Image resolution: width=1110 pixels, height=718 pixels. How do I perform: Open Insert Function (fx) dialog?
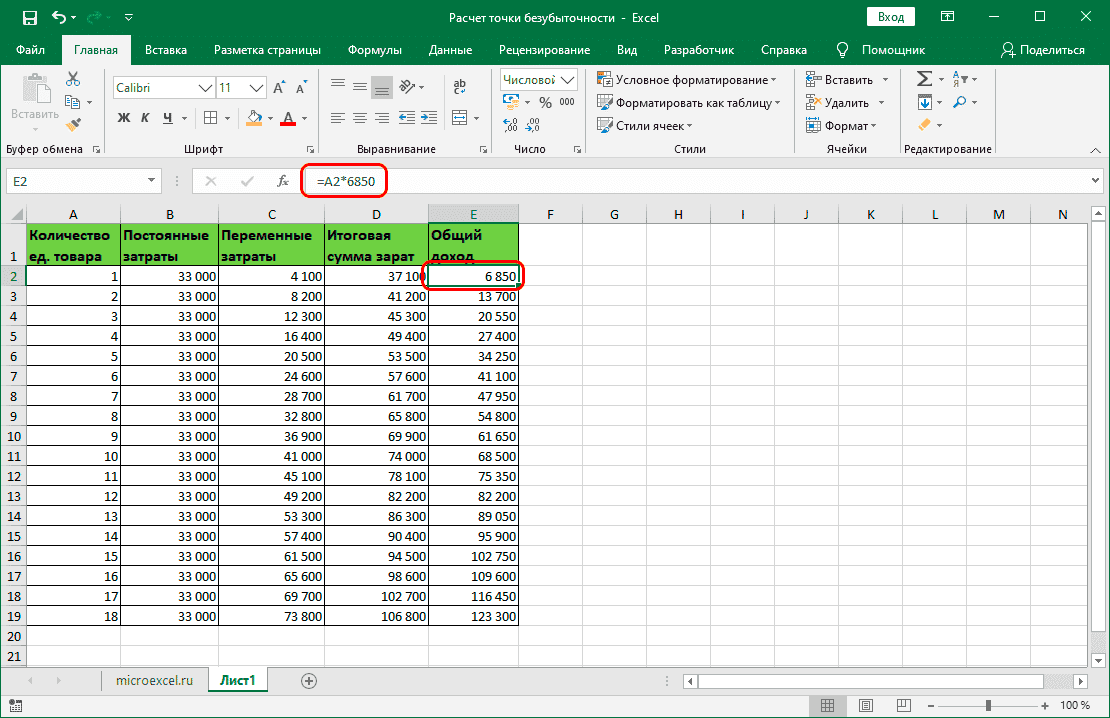tap(283, 181)
